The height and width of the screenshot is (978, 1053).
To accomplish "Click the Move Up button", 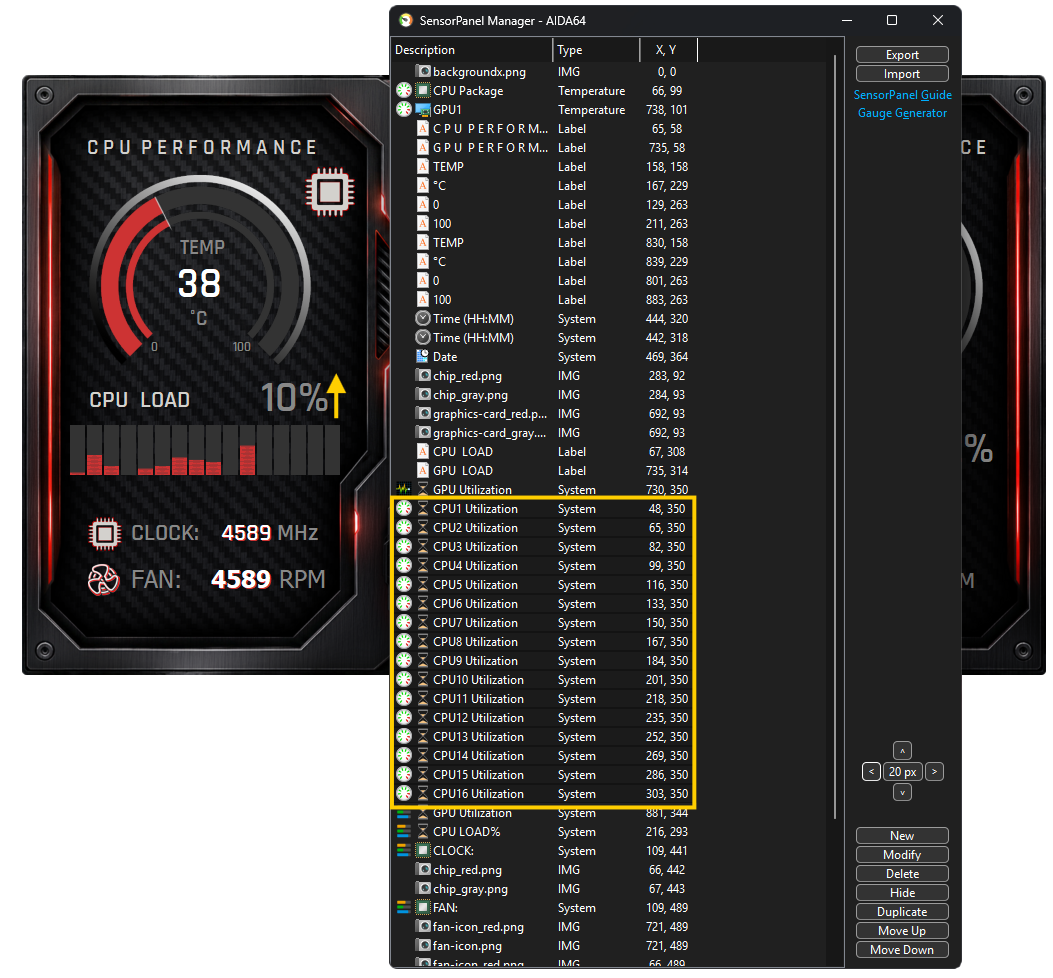I will [902, 930].
